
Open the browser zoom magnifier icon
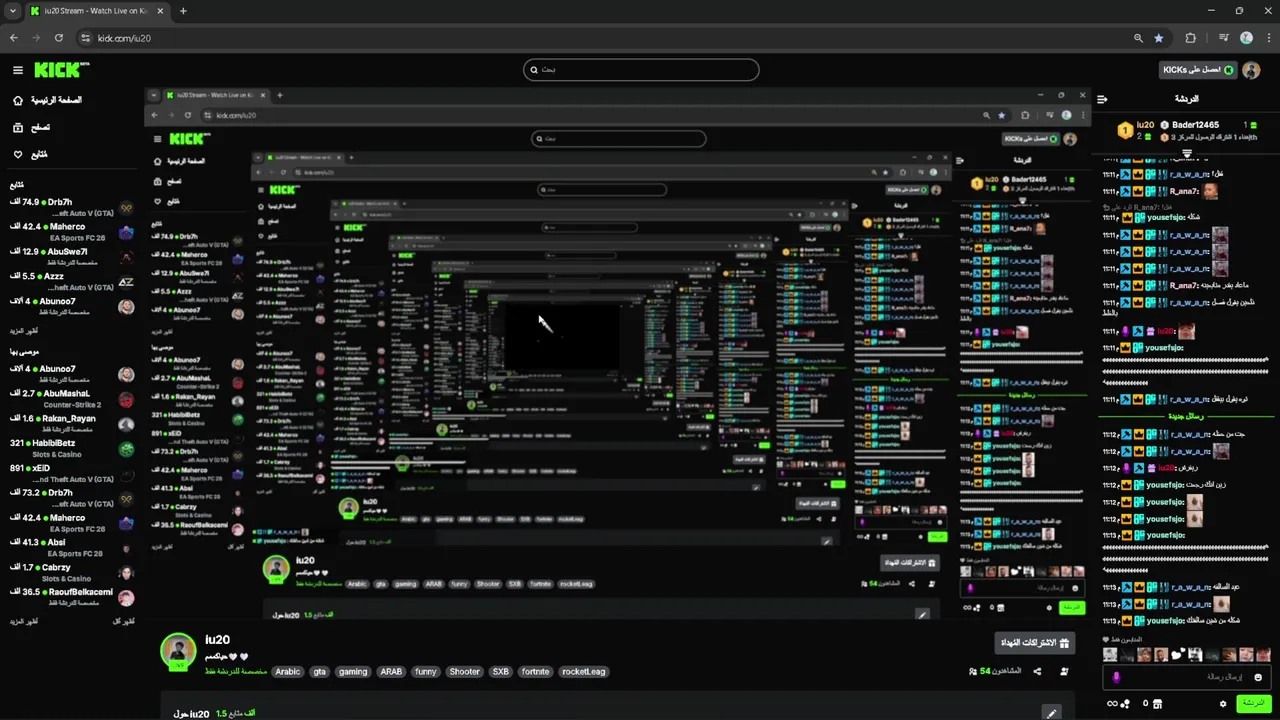tap(1138, 38)
